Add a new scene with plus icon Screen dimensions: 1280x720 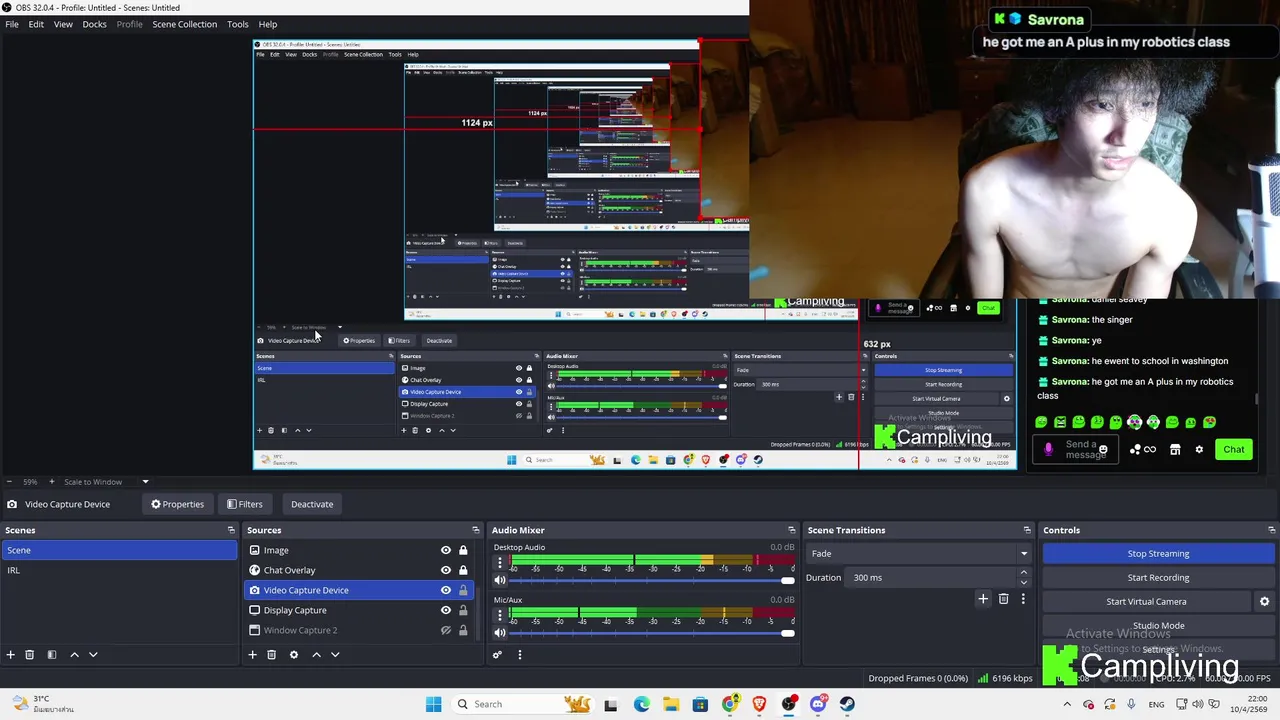click(11, 655)
